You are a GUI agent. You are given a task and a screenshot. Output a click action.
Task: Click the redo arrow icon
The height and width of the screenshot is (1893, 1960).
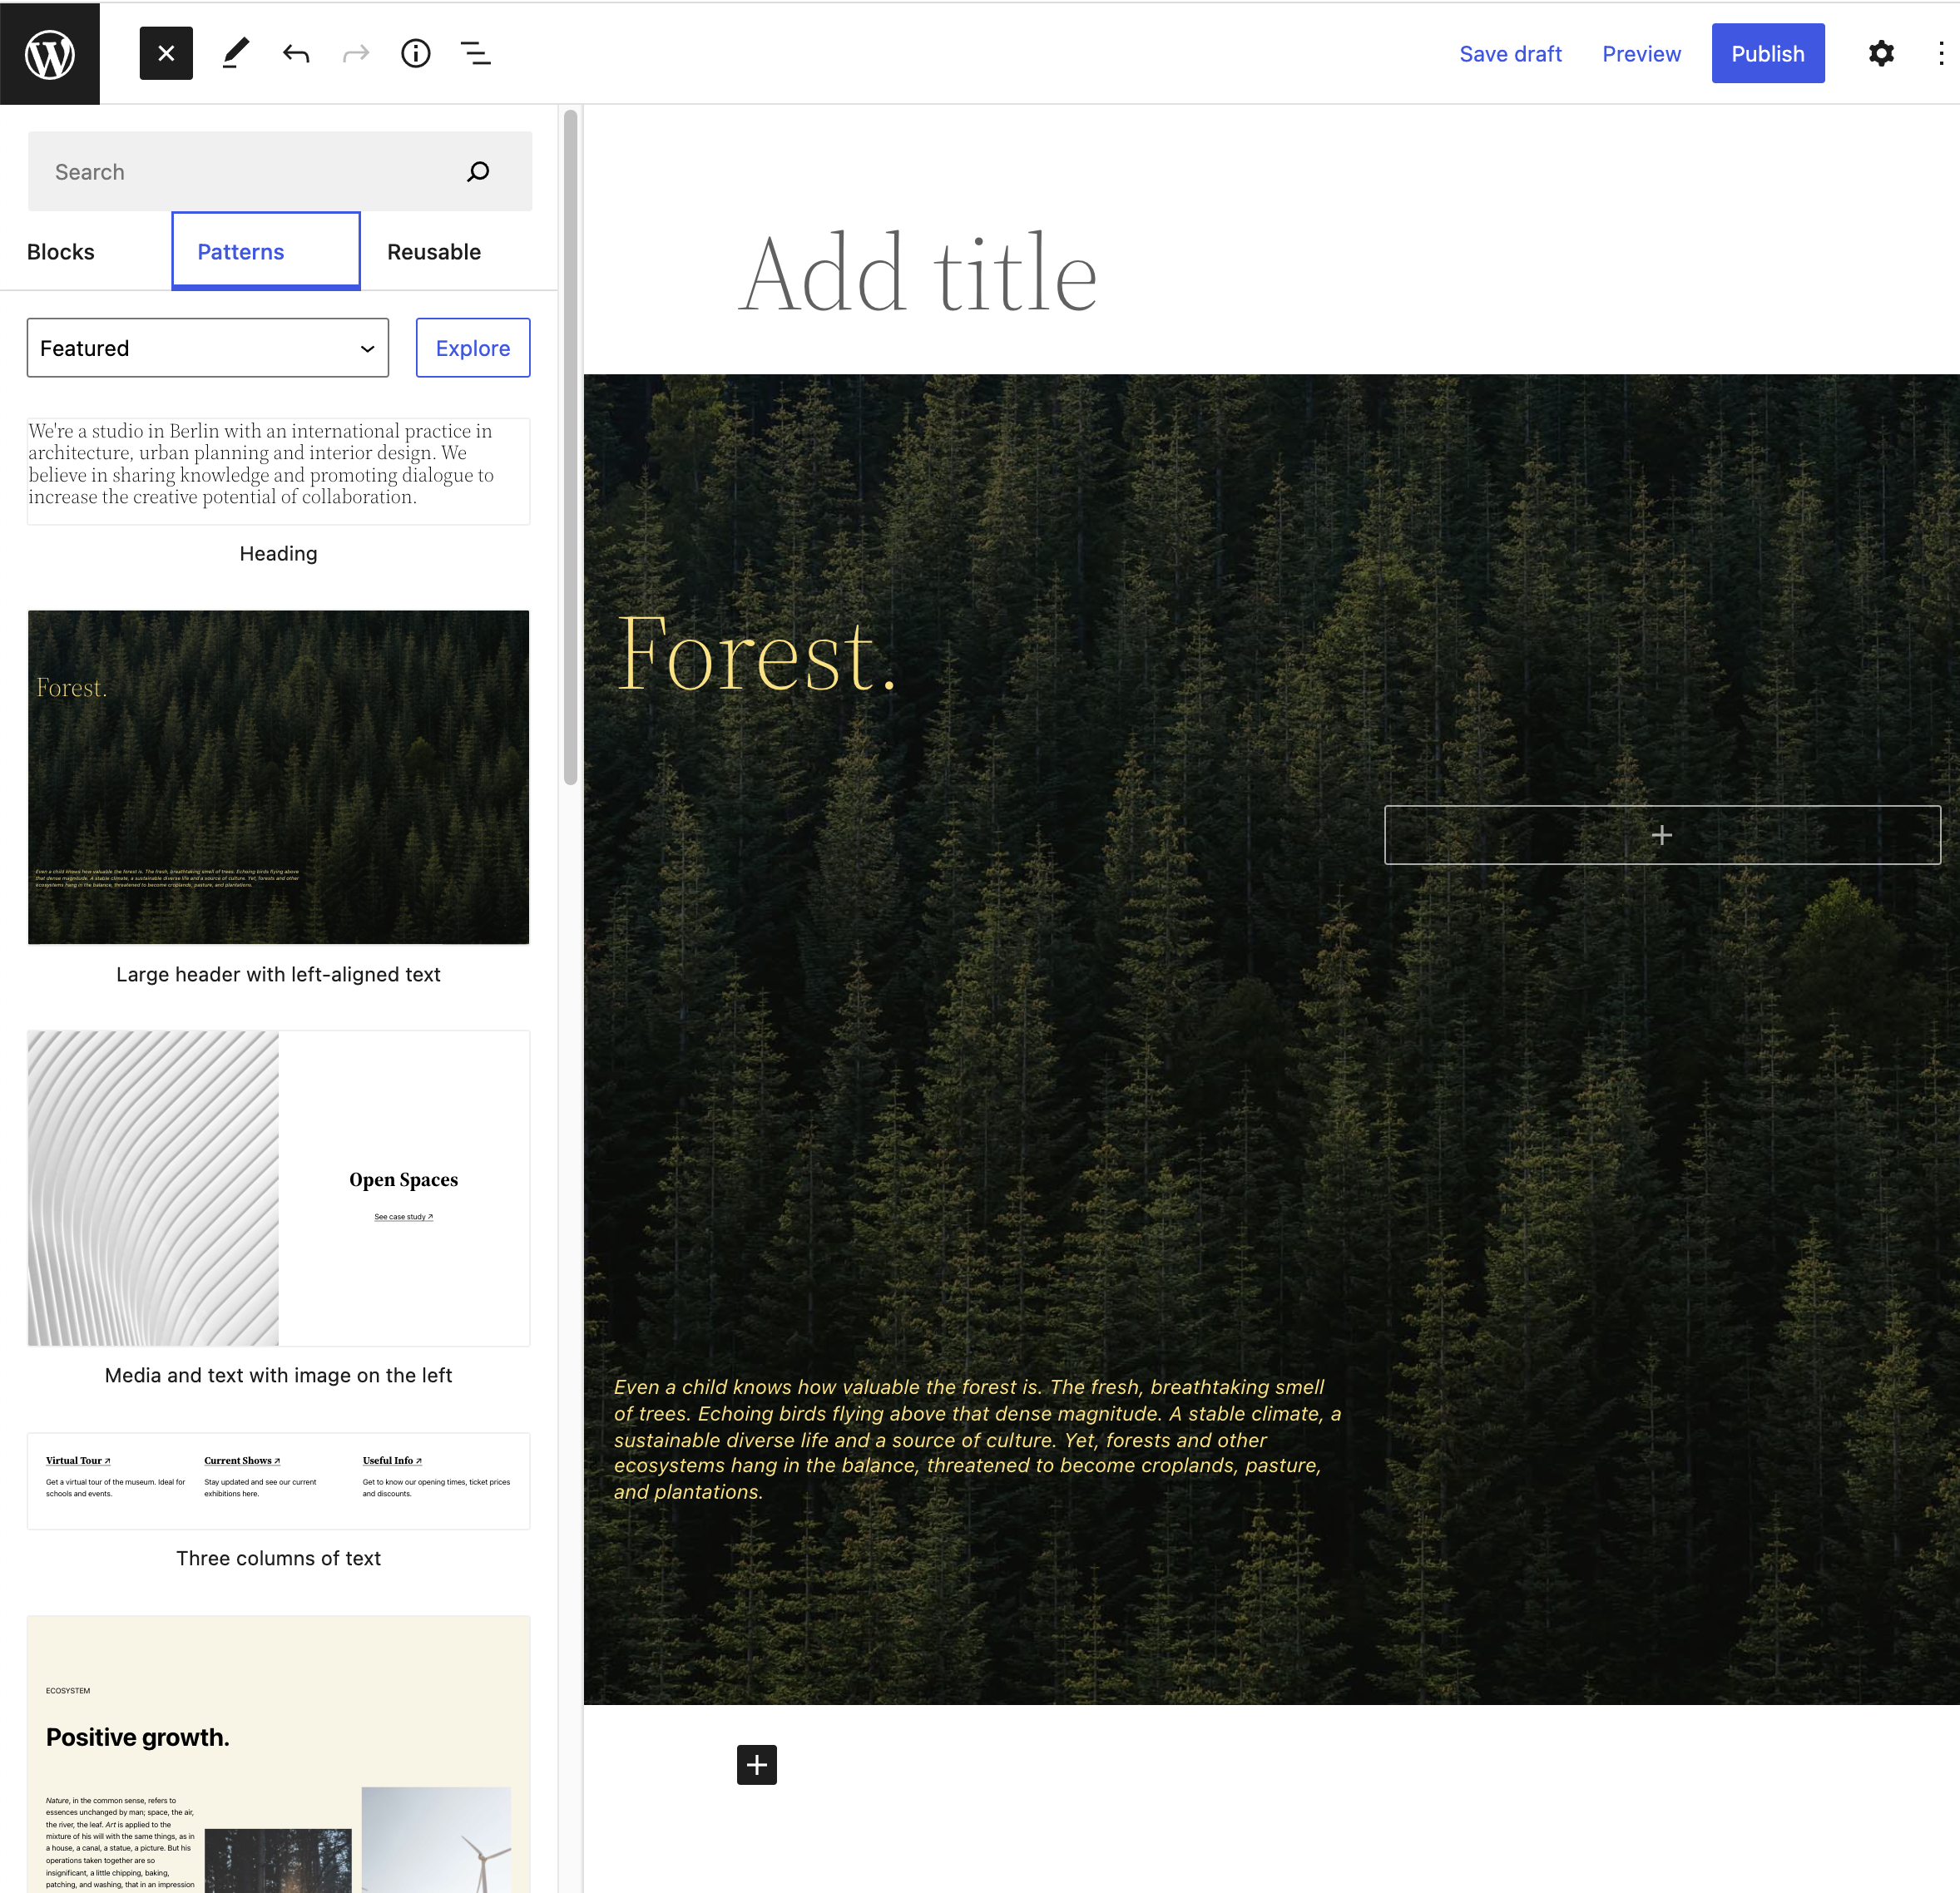click(355, 53)
